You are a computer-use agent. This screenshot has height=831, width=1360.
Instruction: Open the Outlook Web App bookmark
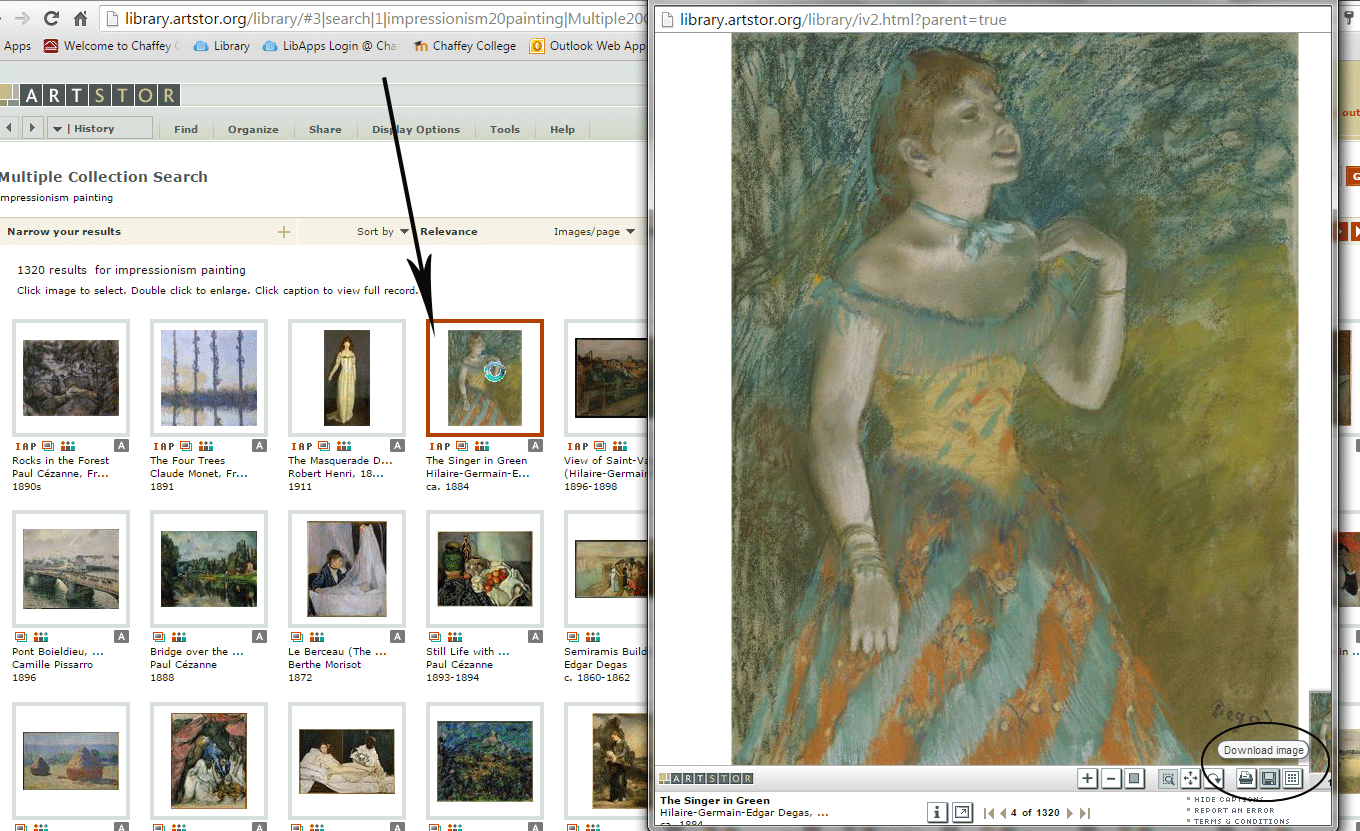coord(588,46)
